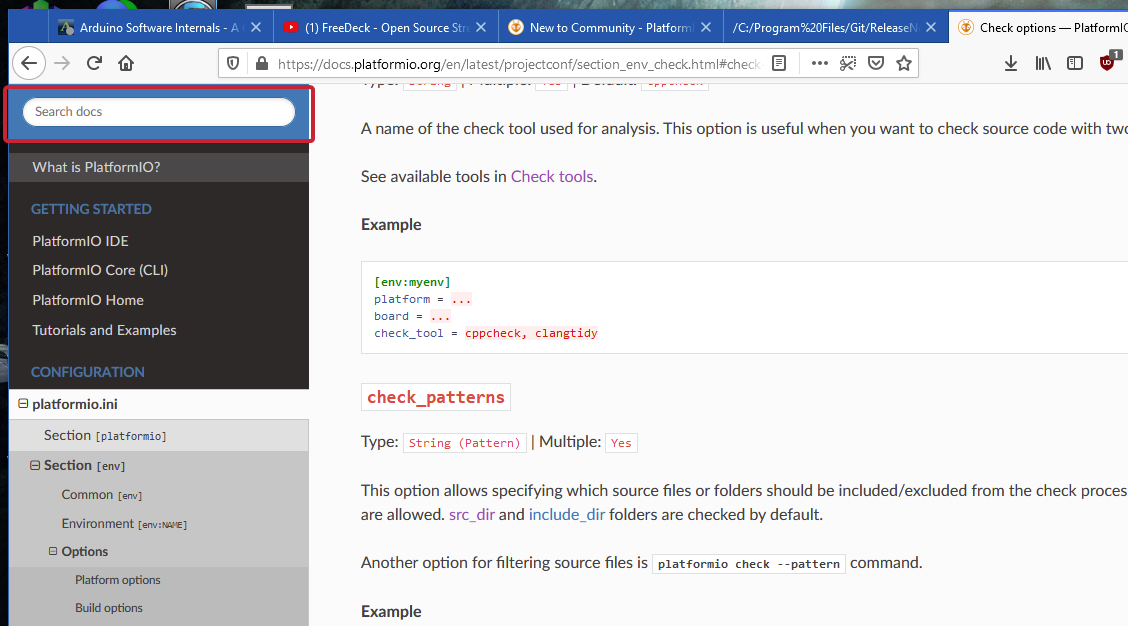Image resolution: width=1128 pixels, height=626 pixels.
Task: Open the Section [env] sidebar entry
Action: pos(84,466)
